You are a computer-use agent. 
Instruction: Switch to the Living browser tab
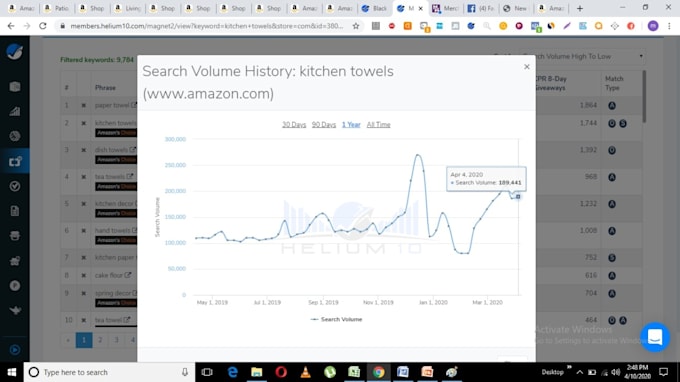[x=128, y=8]
